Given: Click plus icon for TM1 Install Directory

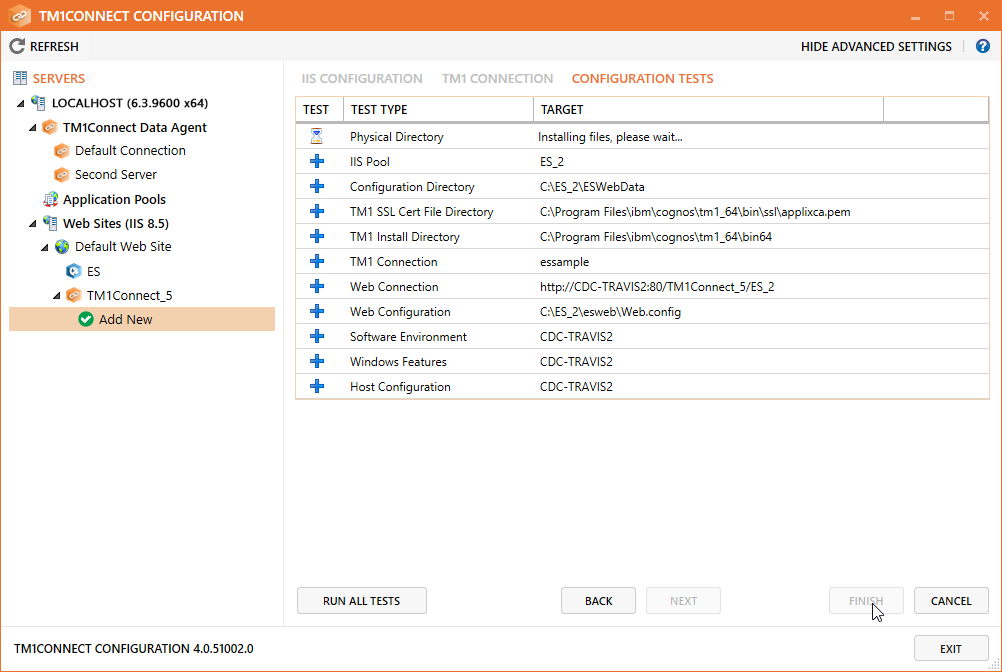Looking at the screenshot, I should [x=317, y=236].
